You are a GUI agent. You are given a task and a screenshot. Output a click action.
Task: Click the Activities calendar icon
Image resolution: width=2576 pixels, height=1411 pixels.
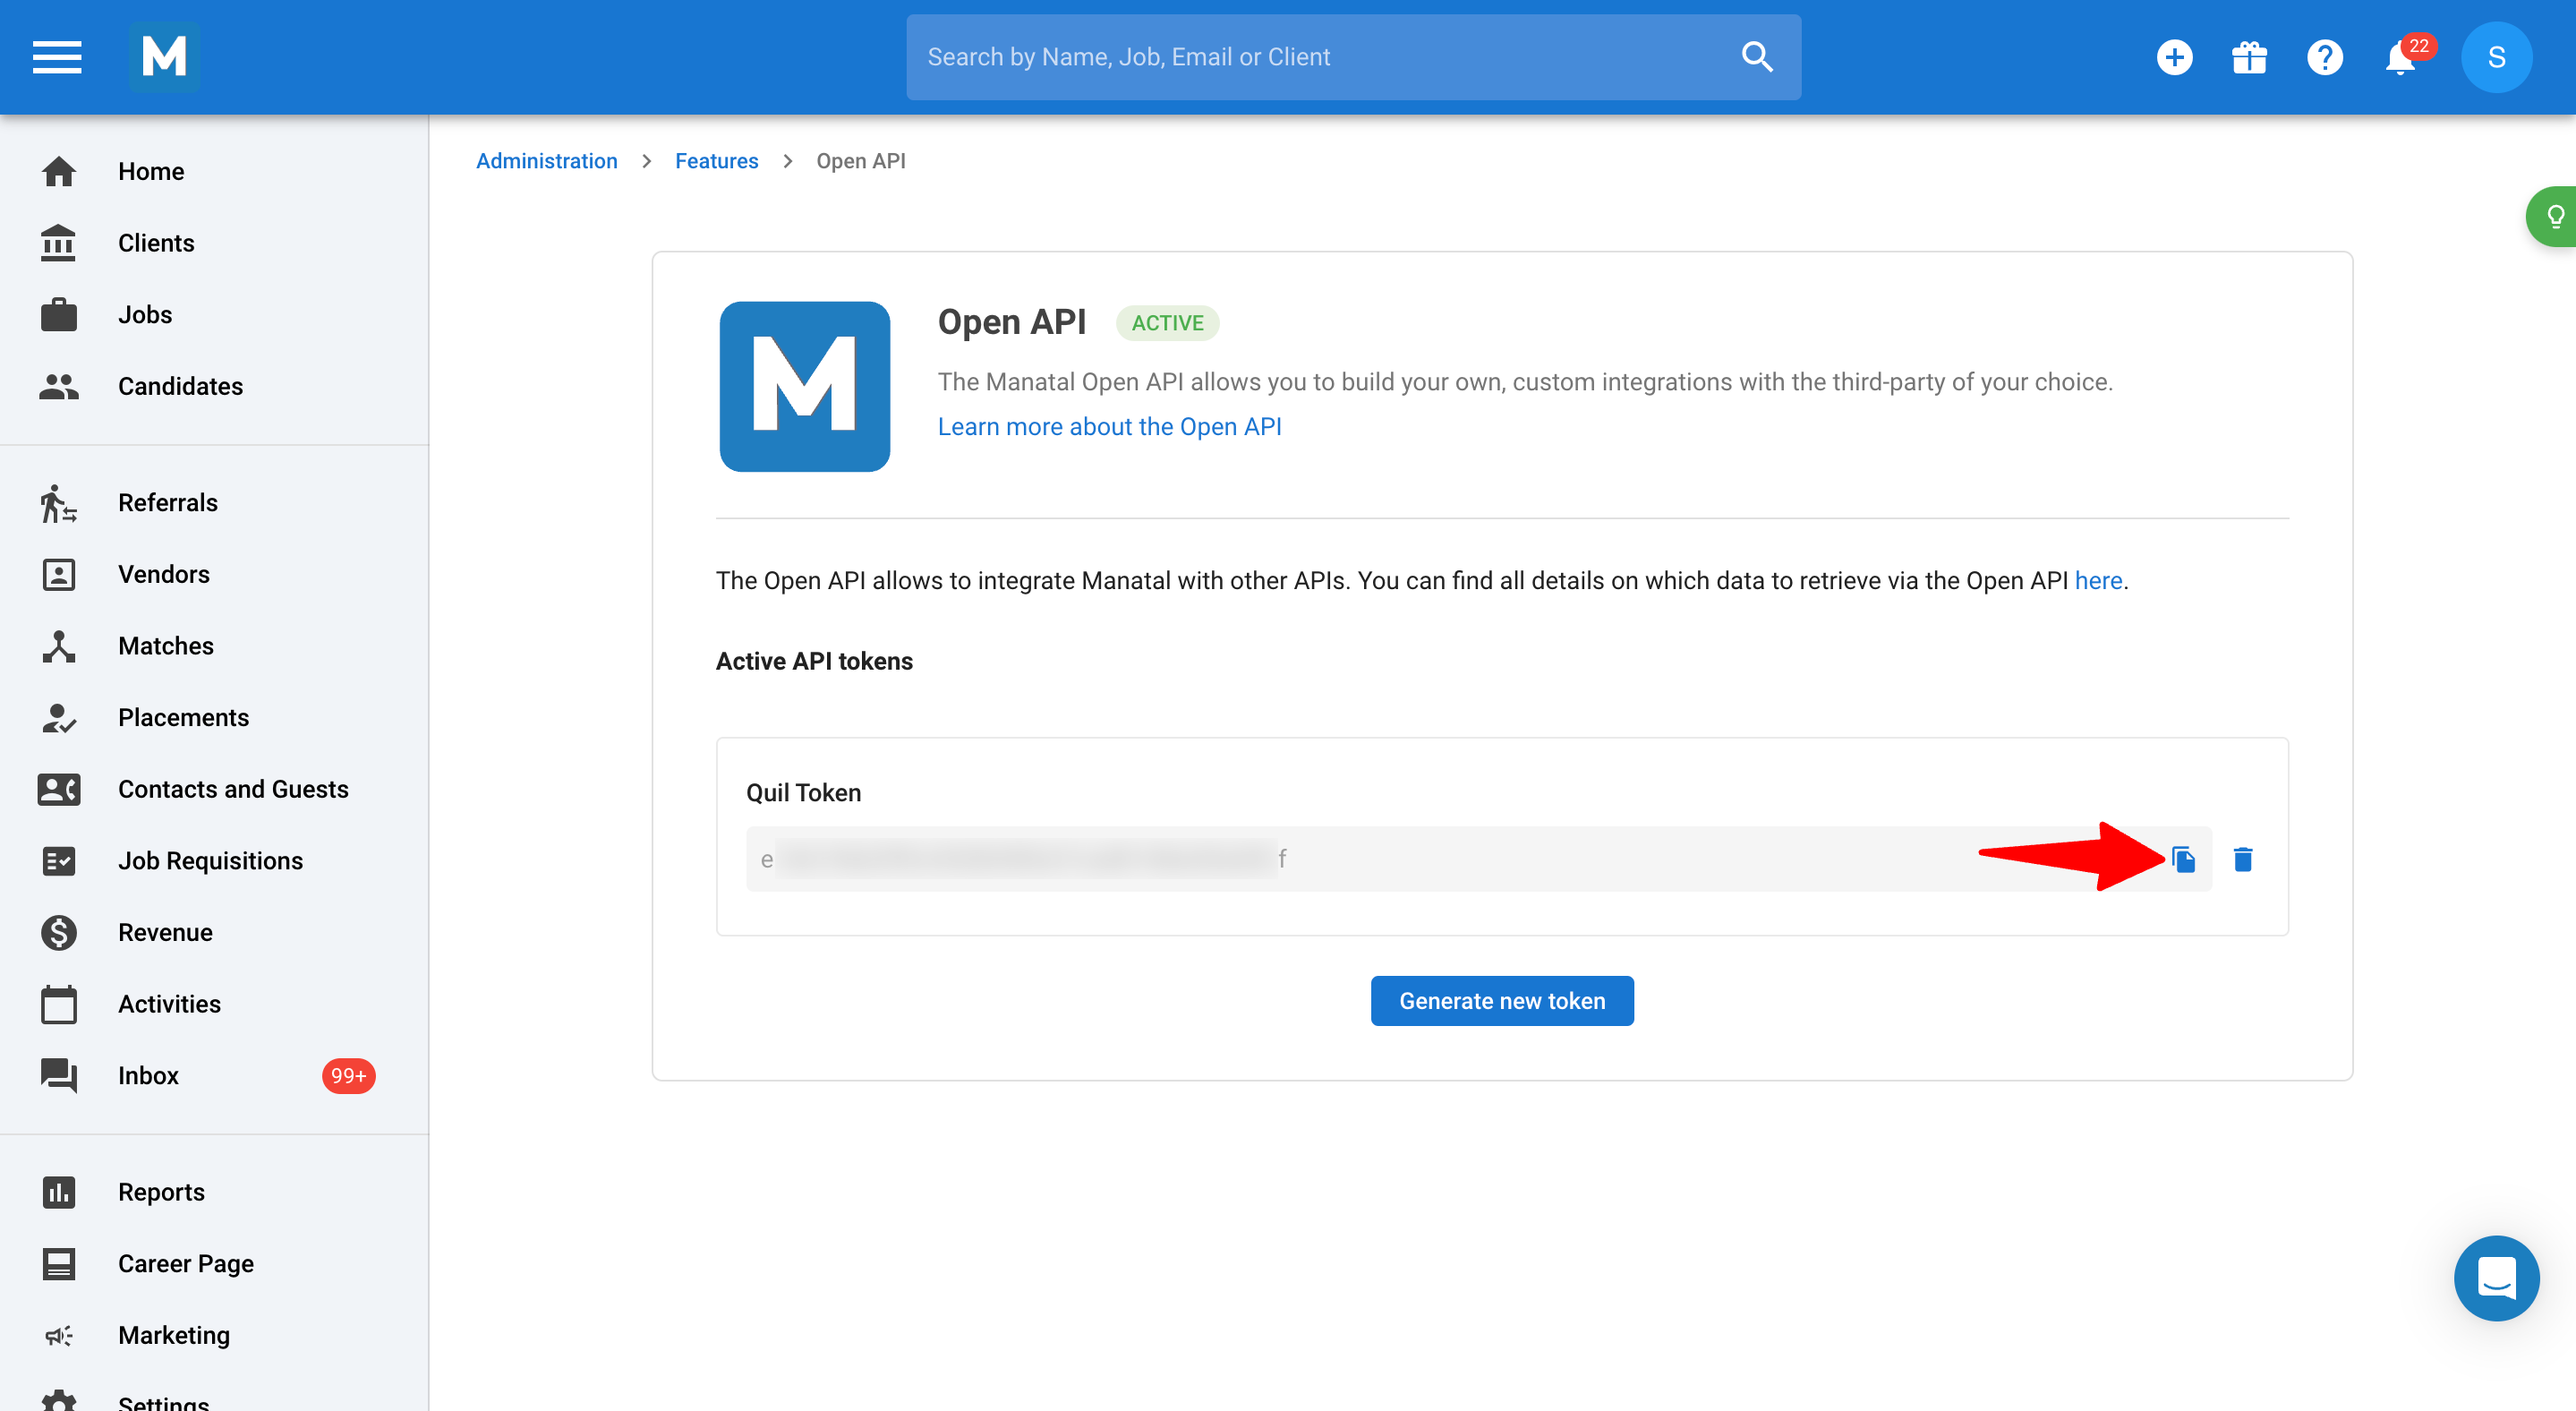(x=59, y=1004)
